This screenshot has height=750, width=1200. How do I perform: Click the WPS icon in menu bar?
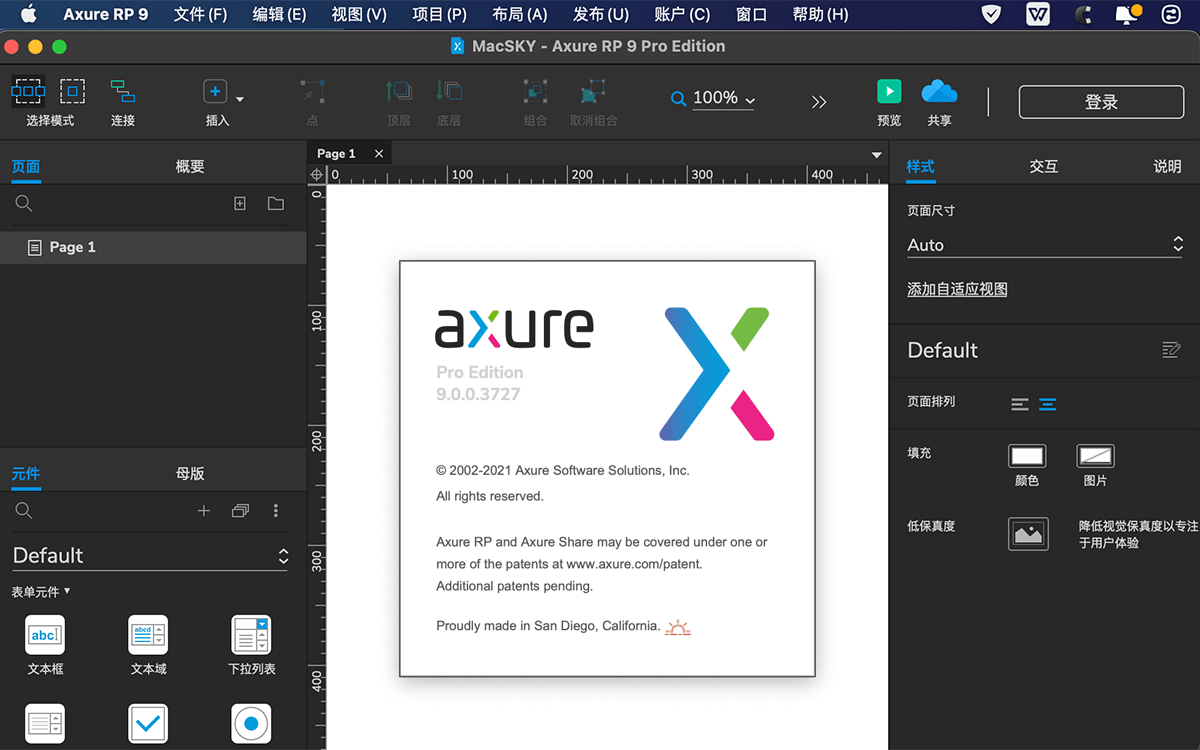pyautogui.click(x=1038, y=14)
